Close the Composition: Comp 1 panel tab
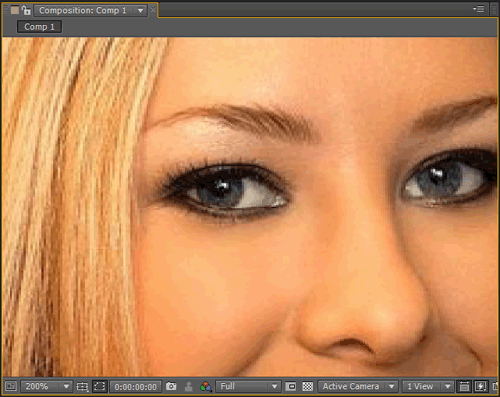Image resolution: width=500 pixels, height=397 pixels. 153,10
